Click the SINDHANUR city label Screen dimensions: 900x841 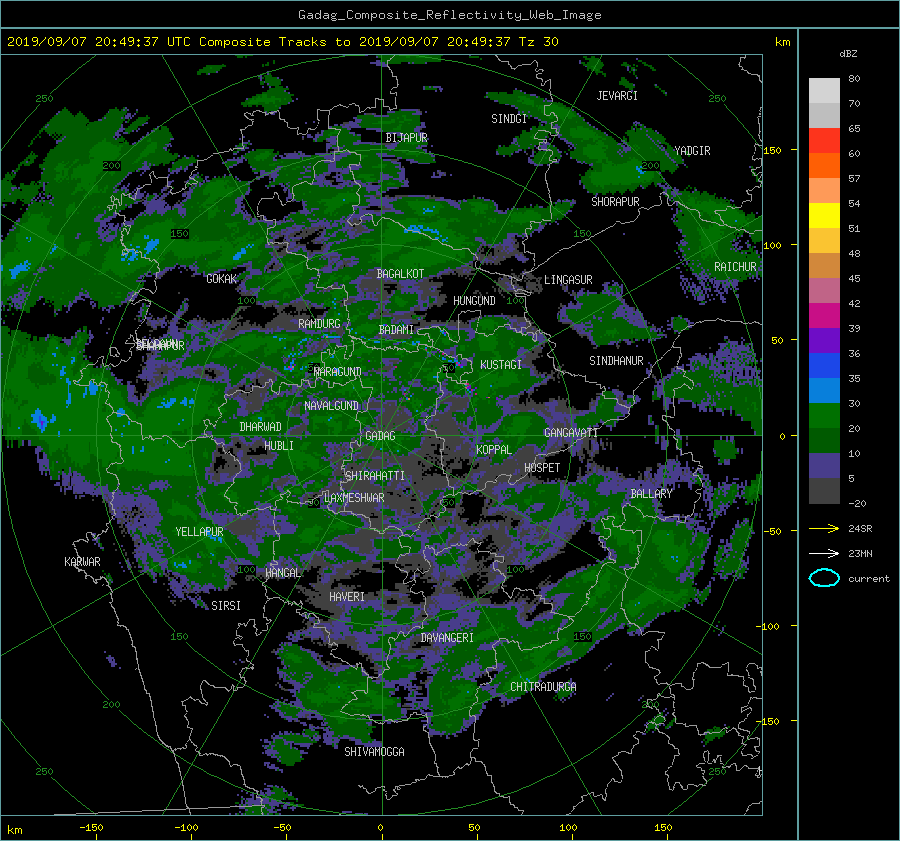click(x=616, y=361)
